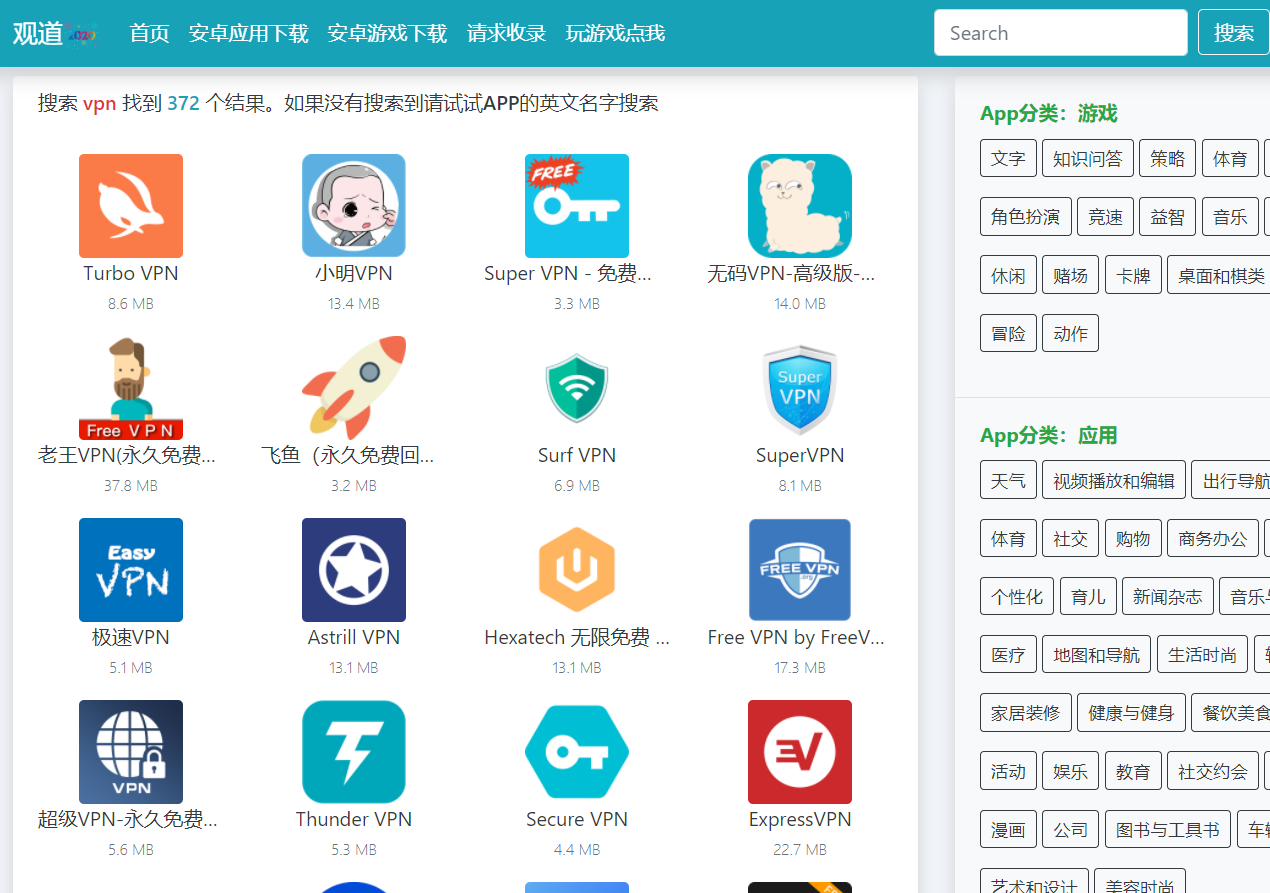Go to 首页 in the navigation bar
The width and height of the screenshot is (1270, 893).
pos(150,33)
